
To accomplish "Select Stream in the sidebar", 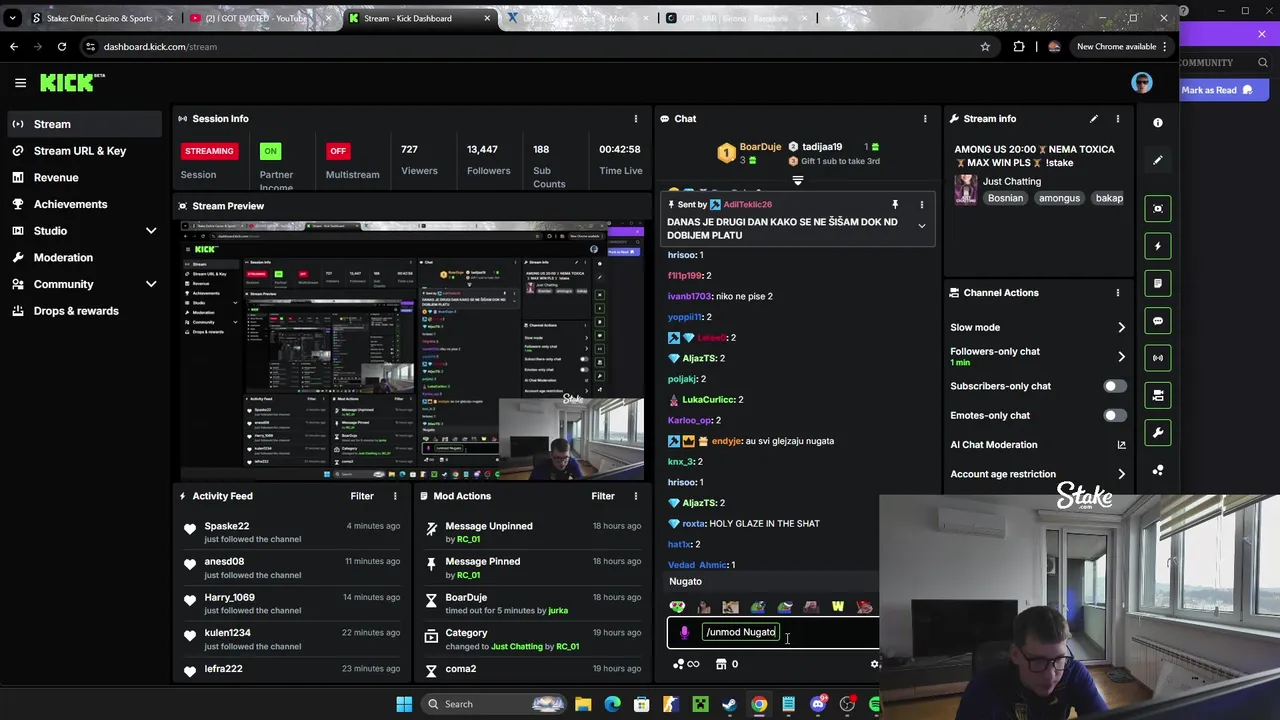I will tap(84, 124).
